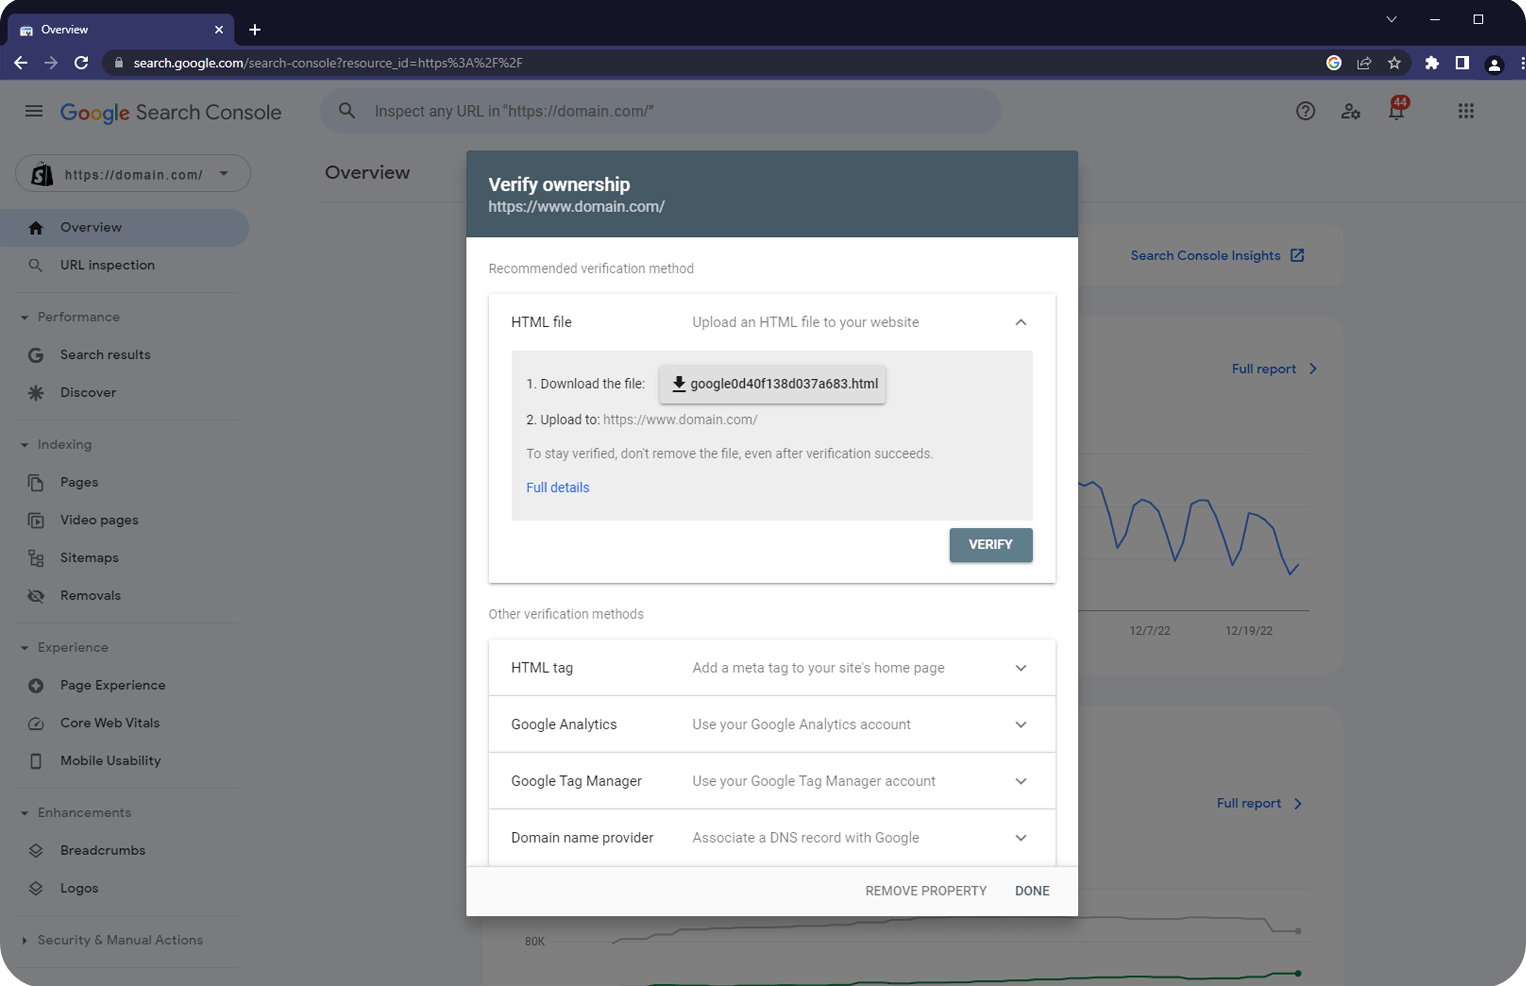
Task: Click DONE to close the dialog
Action: point(1032,891)
